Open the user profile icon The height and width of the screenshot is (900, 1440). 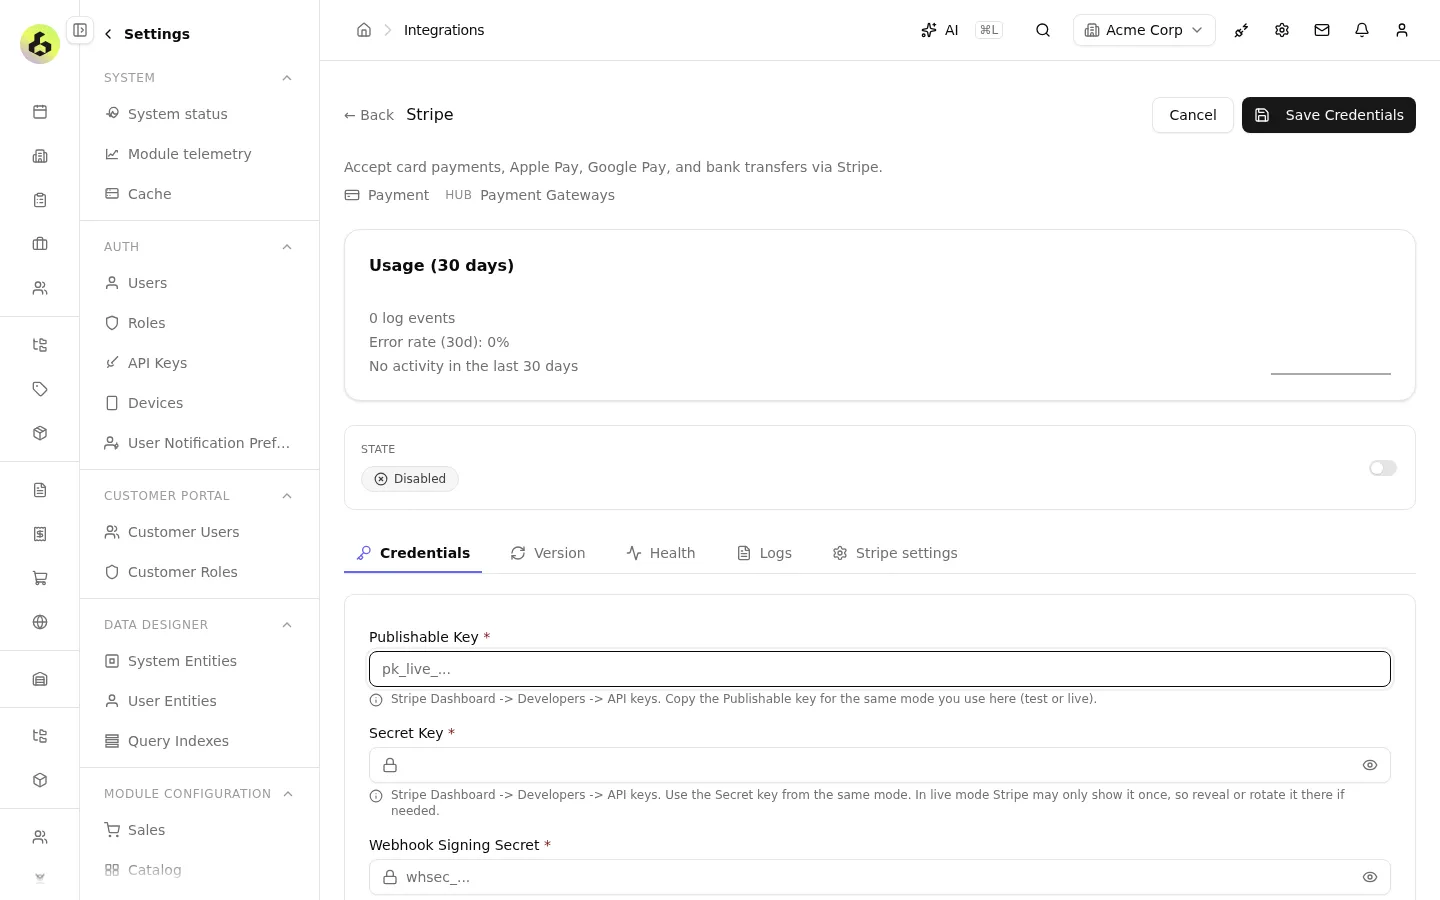1402,30
